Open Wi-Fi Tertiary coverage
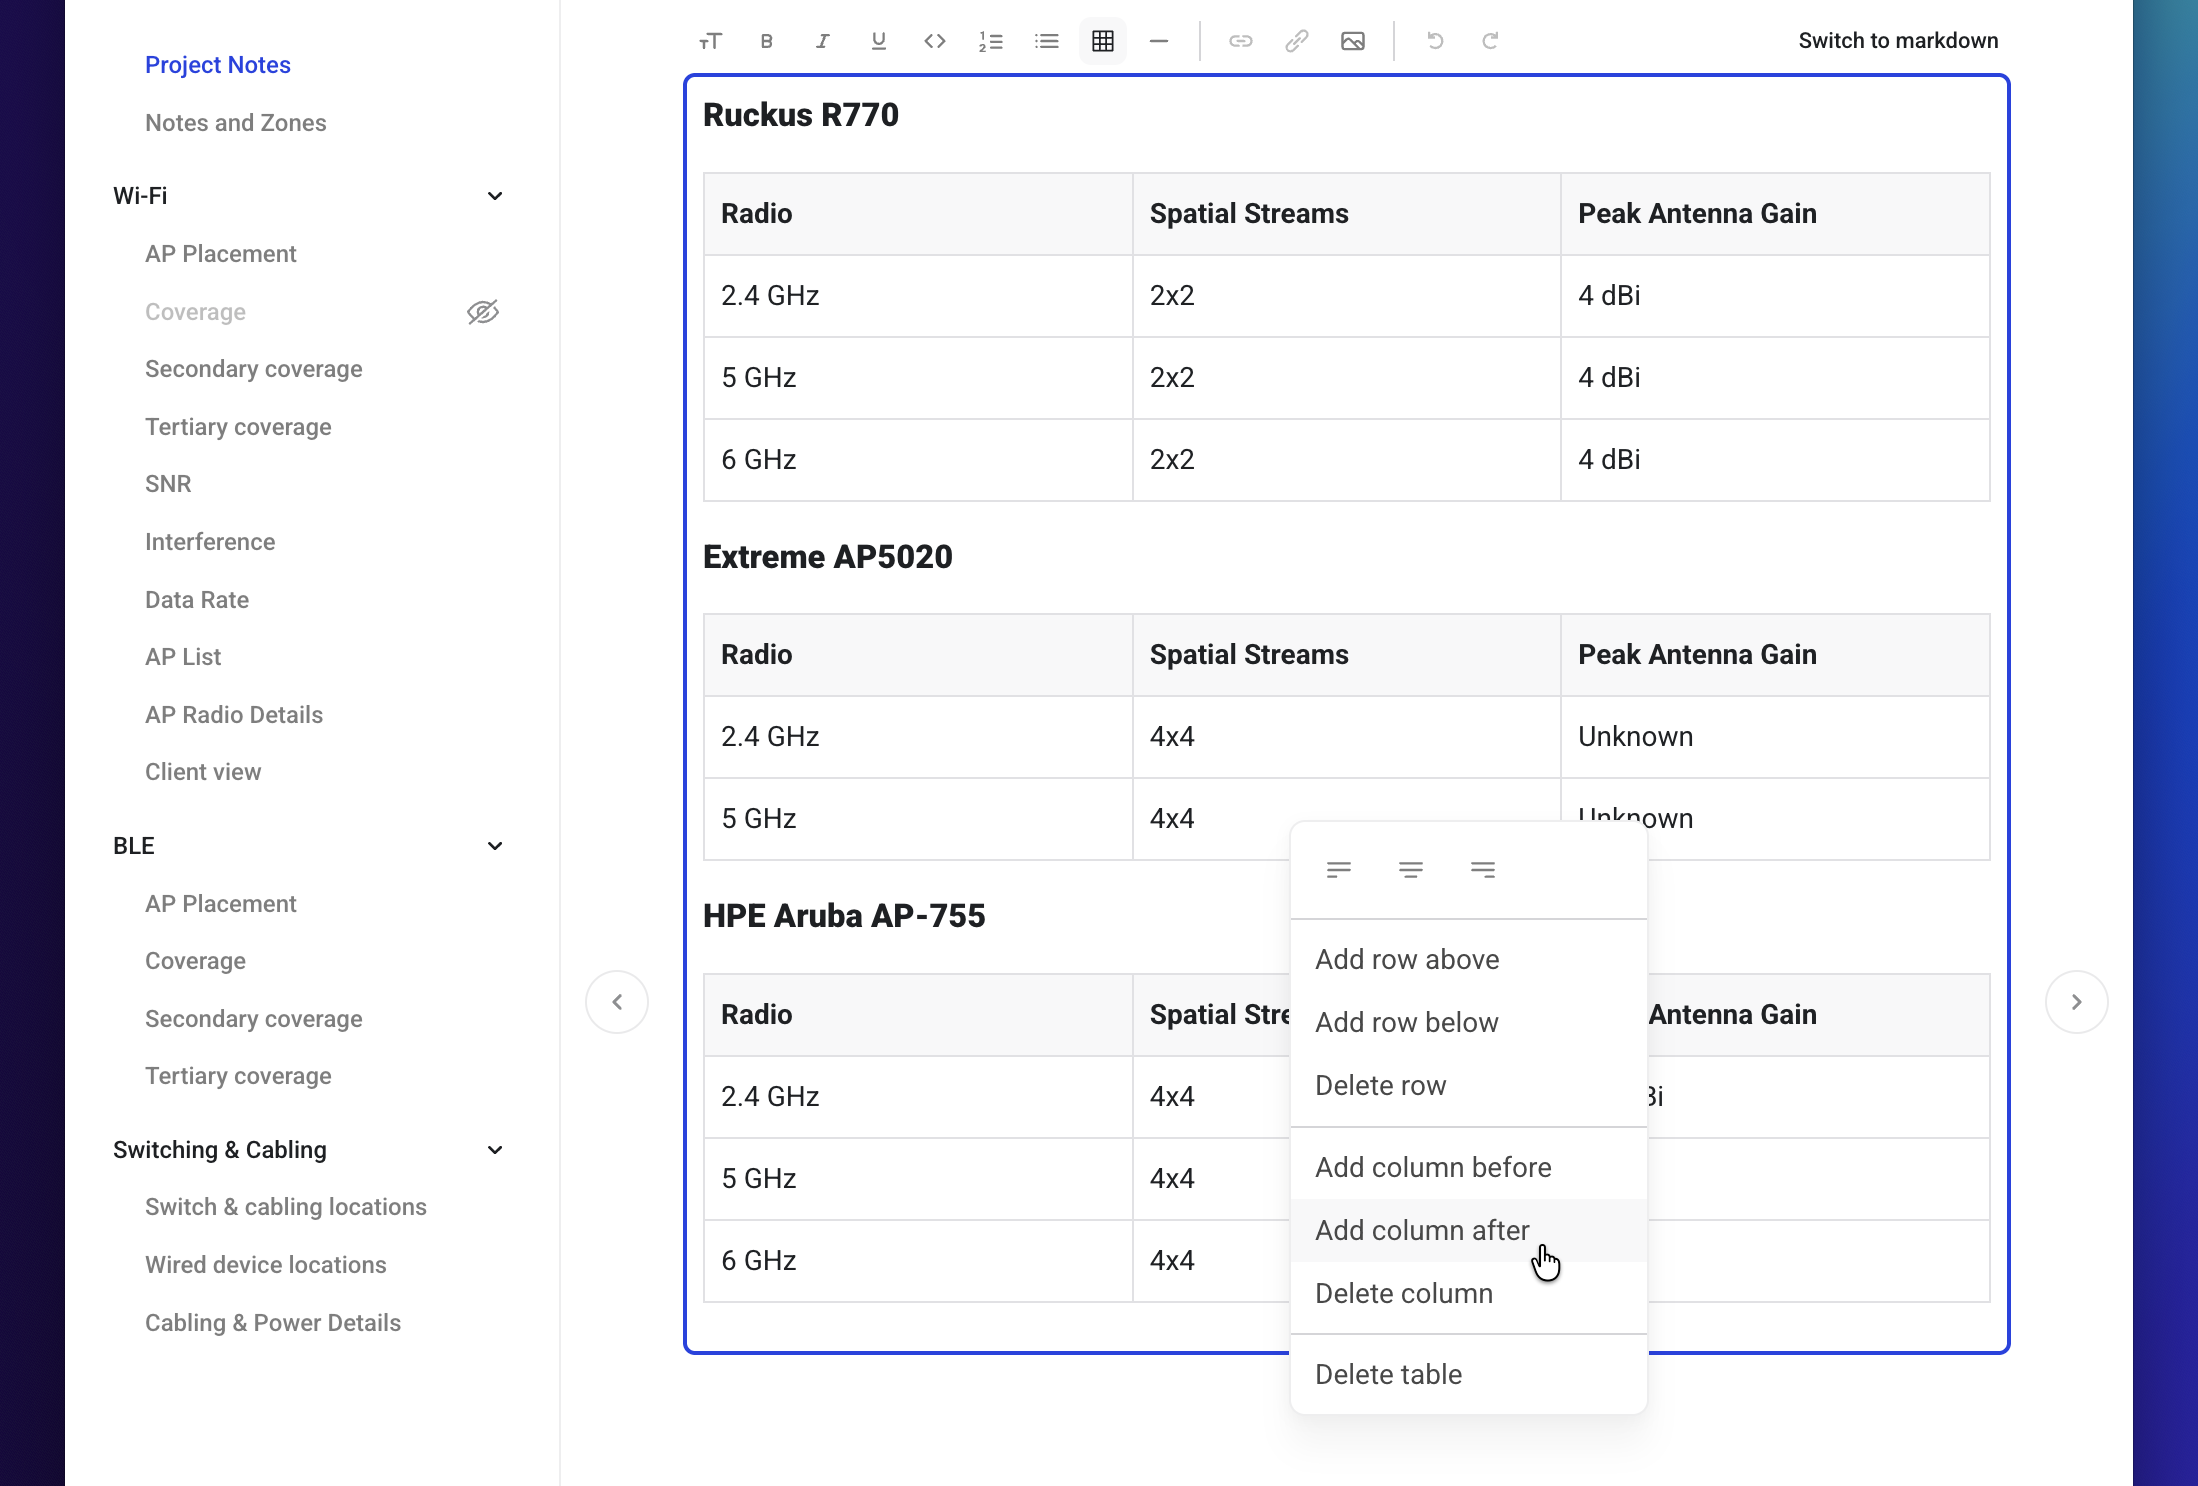The width and height of the screenshot is (2198, 1486). 238,427
